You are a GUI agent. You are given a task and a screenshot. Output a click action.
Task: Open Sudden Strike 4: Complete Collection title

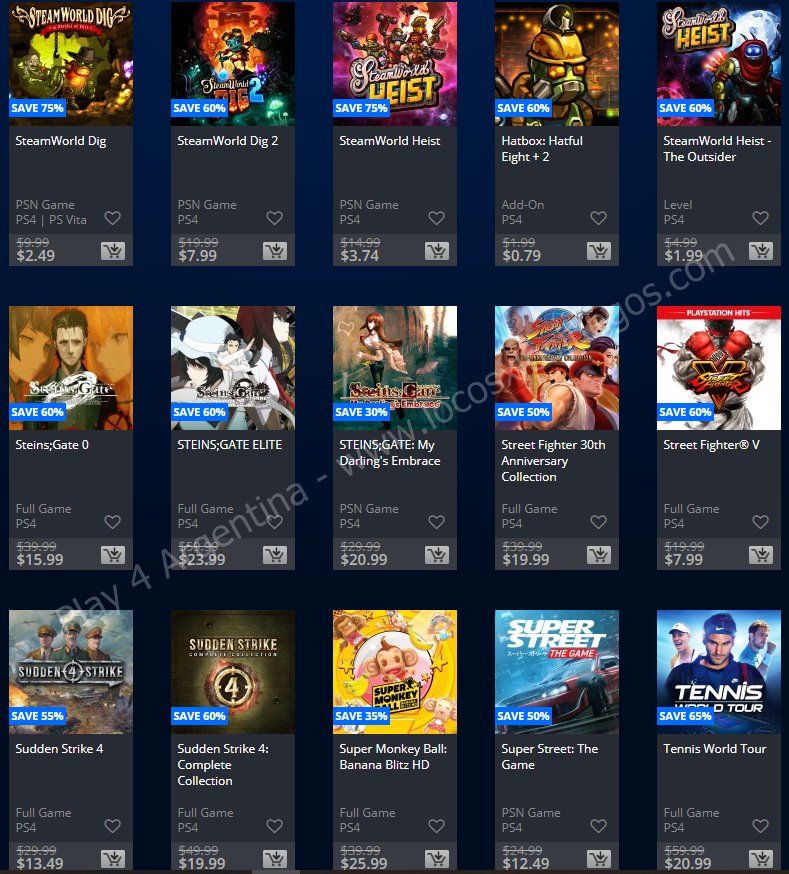click(223, 765)
